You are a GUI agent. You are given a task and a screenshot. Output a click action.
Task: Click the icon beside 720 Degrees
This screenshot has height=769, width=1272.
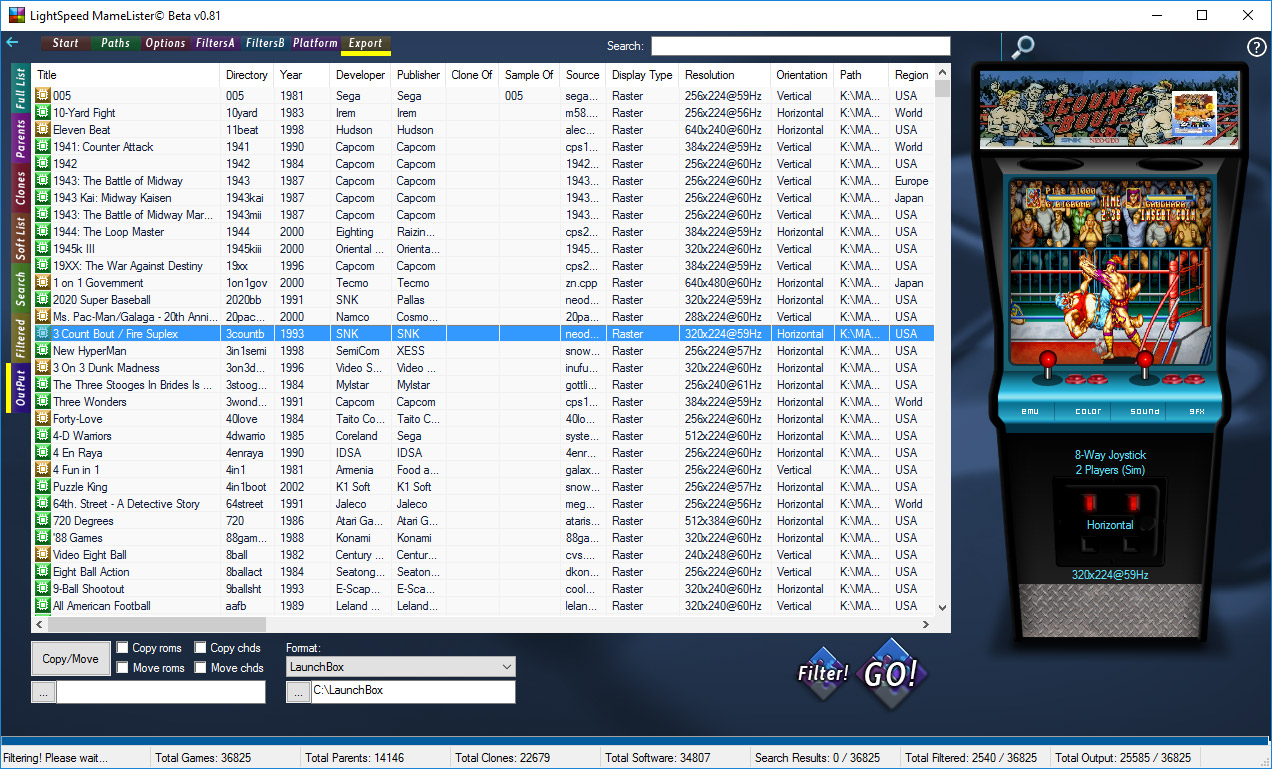(43, 521)
